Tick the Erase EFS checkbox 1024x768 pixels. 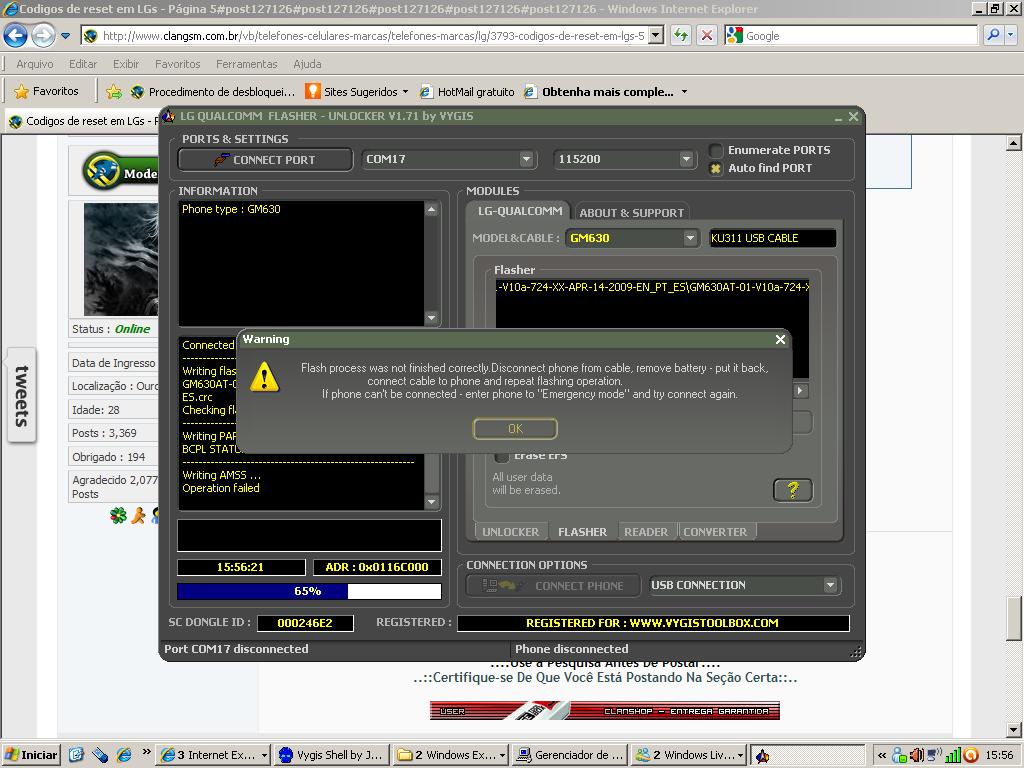coord(502,456)
